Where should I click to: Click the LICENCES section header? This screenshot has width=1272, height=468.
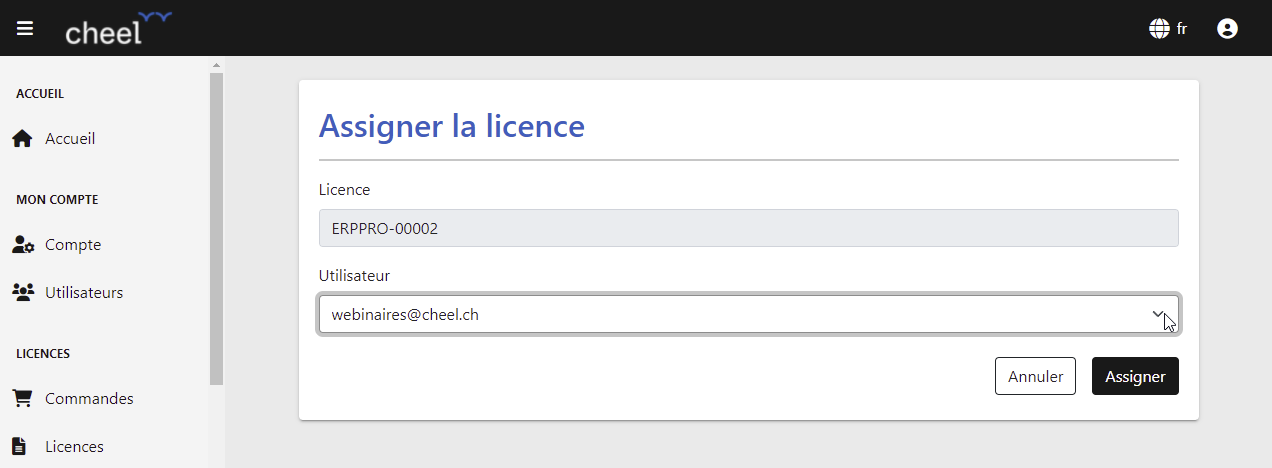click(43, 354)
